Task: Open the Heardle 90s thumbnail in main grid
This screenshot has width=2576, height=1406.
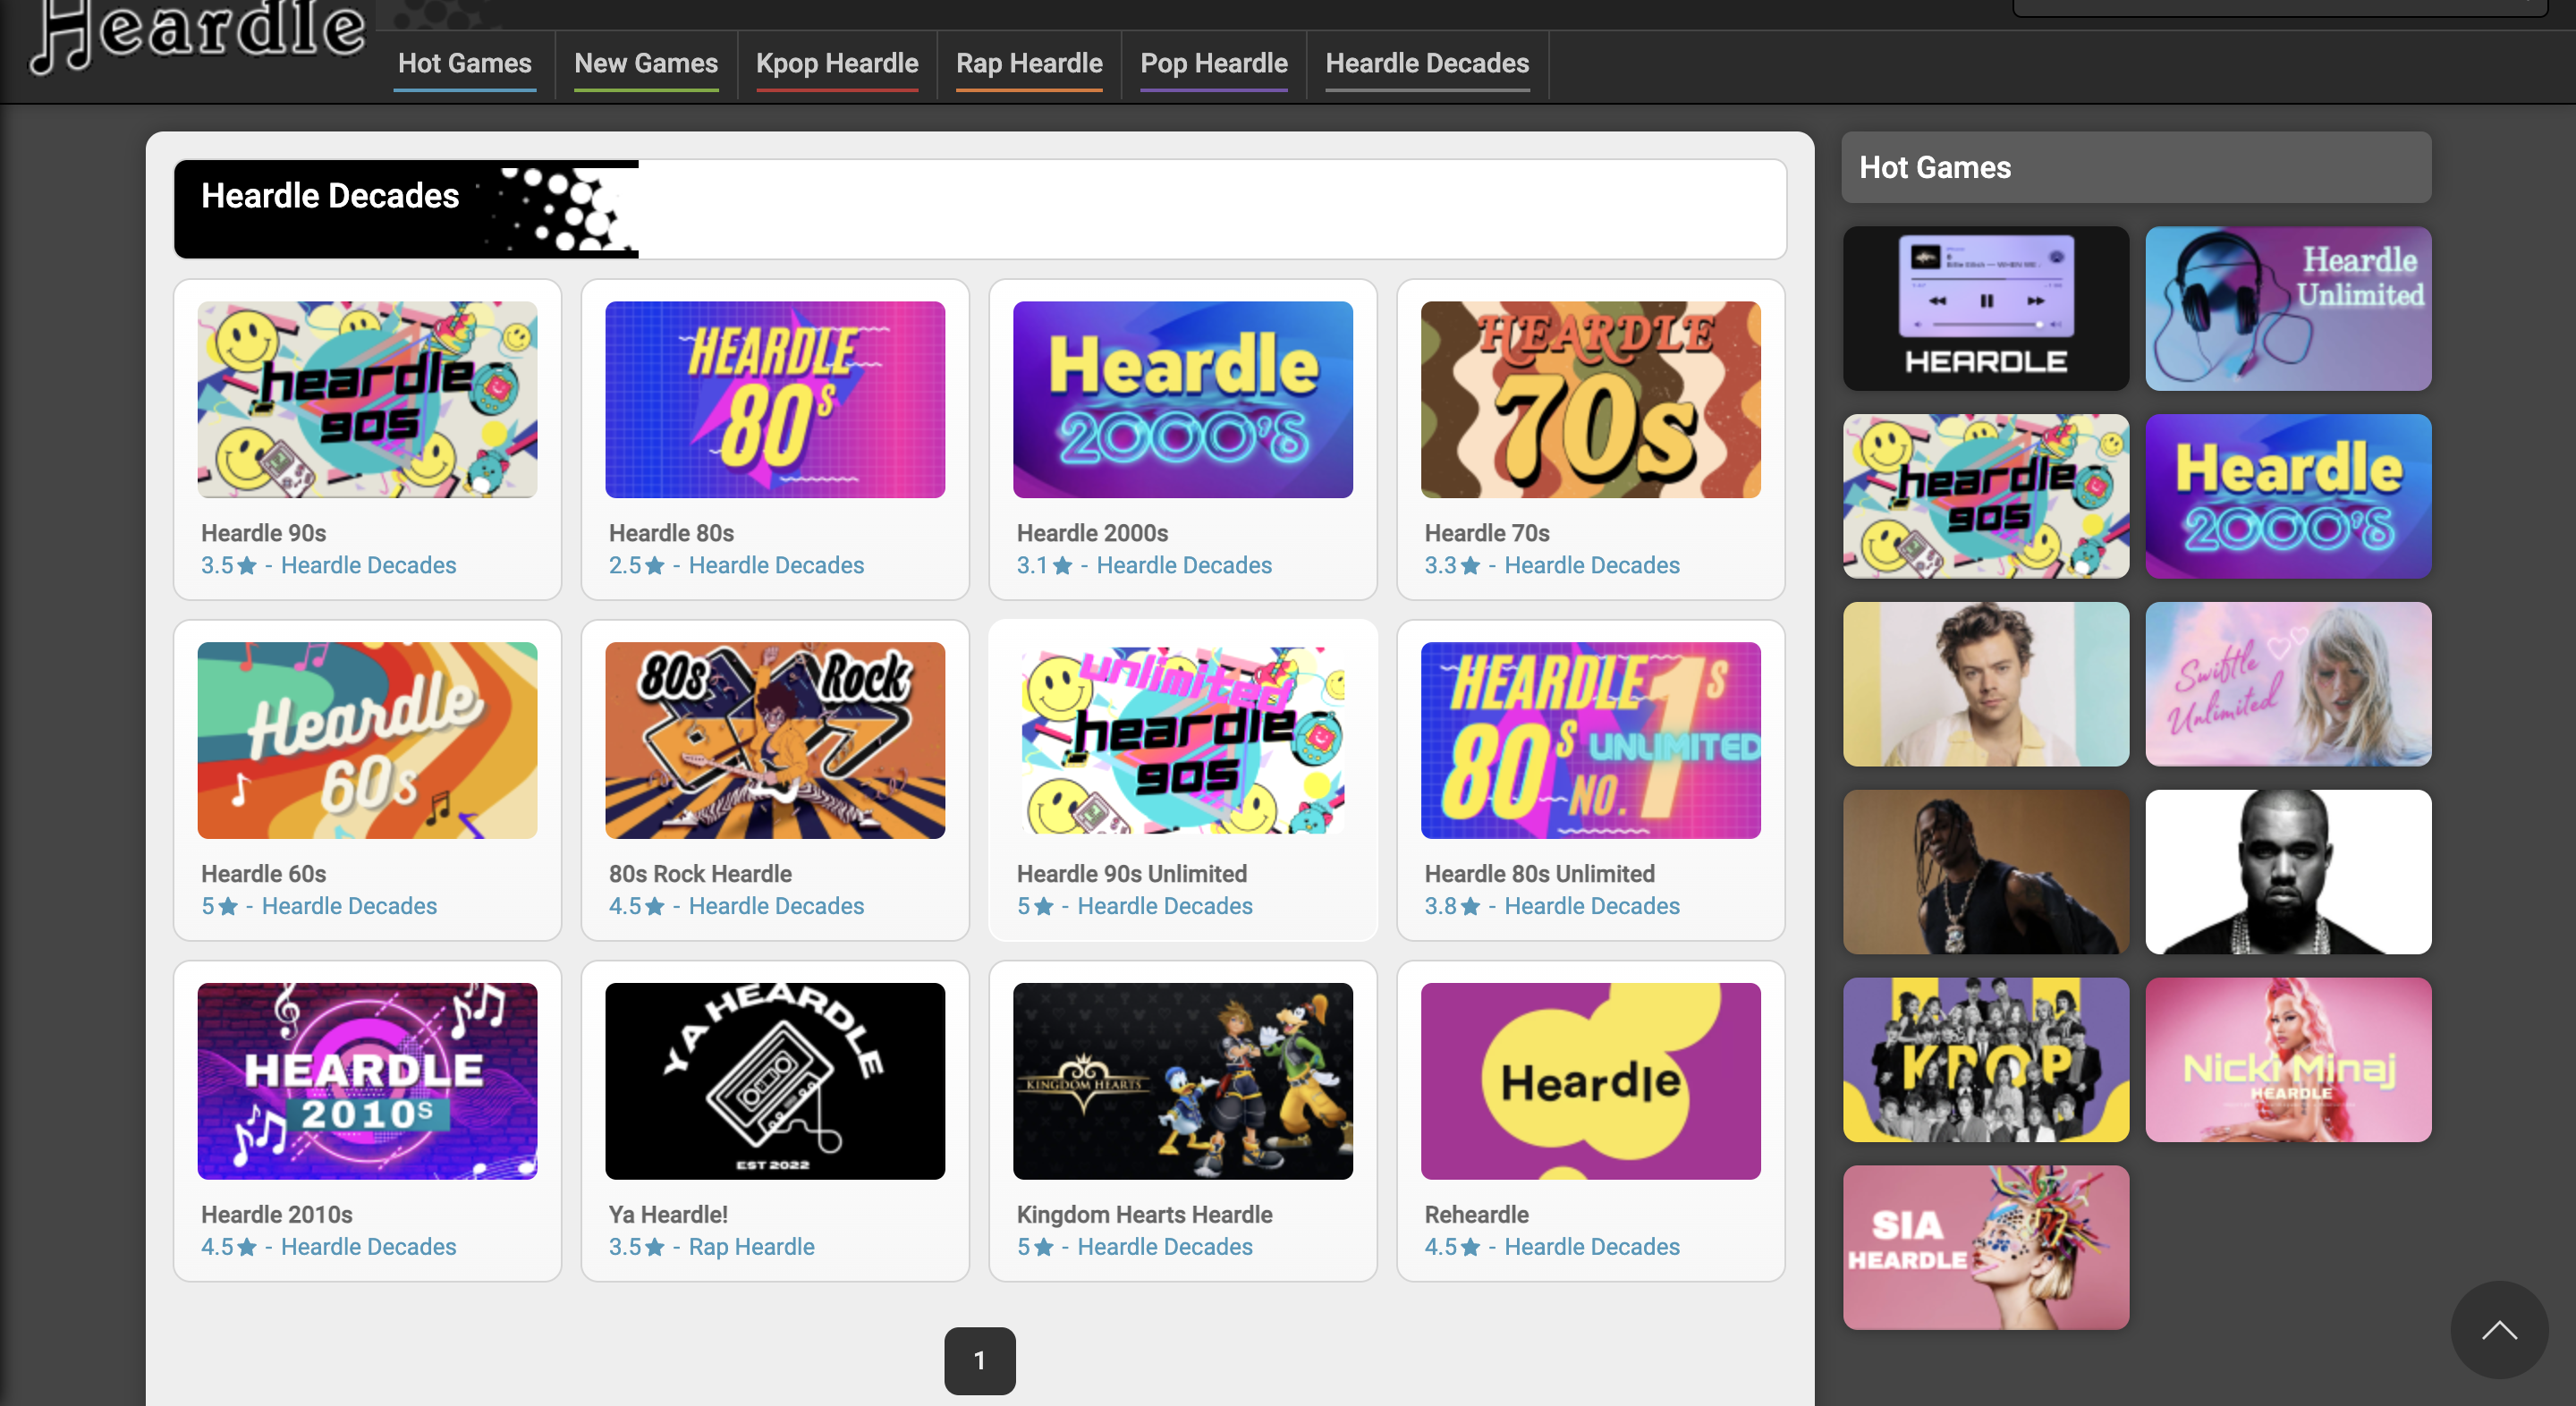Action: pyautogui.click(x=367, y=400)
